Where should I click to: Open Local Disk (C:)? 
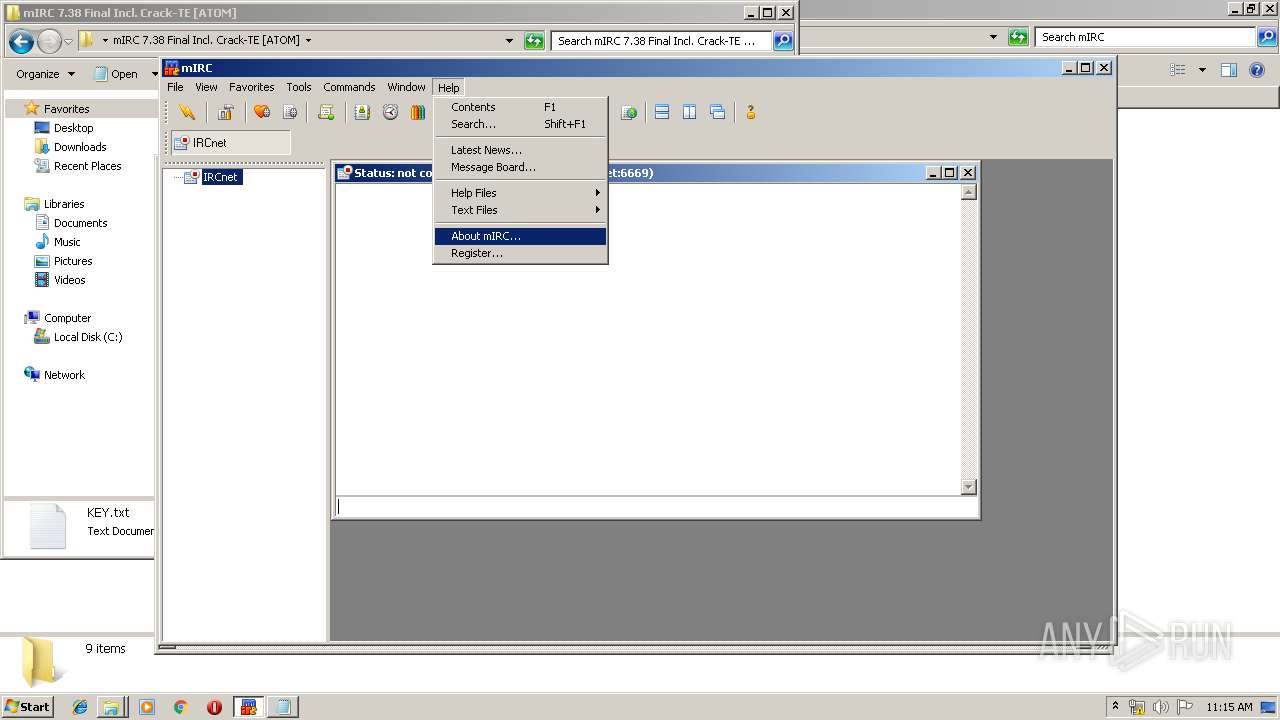[88, 337]
